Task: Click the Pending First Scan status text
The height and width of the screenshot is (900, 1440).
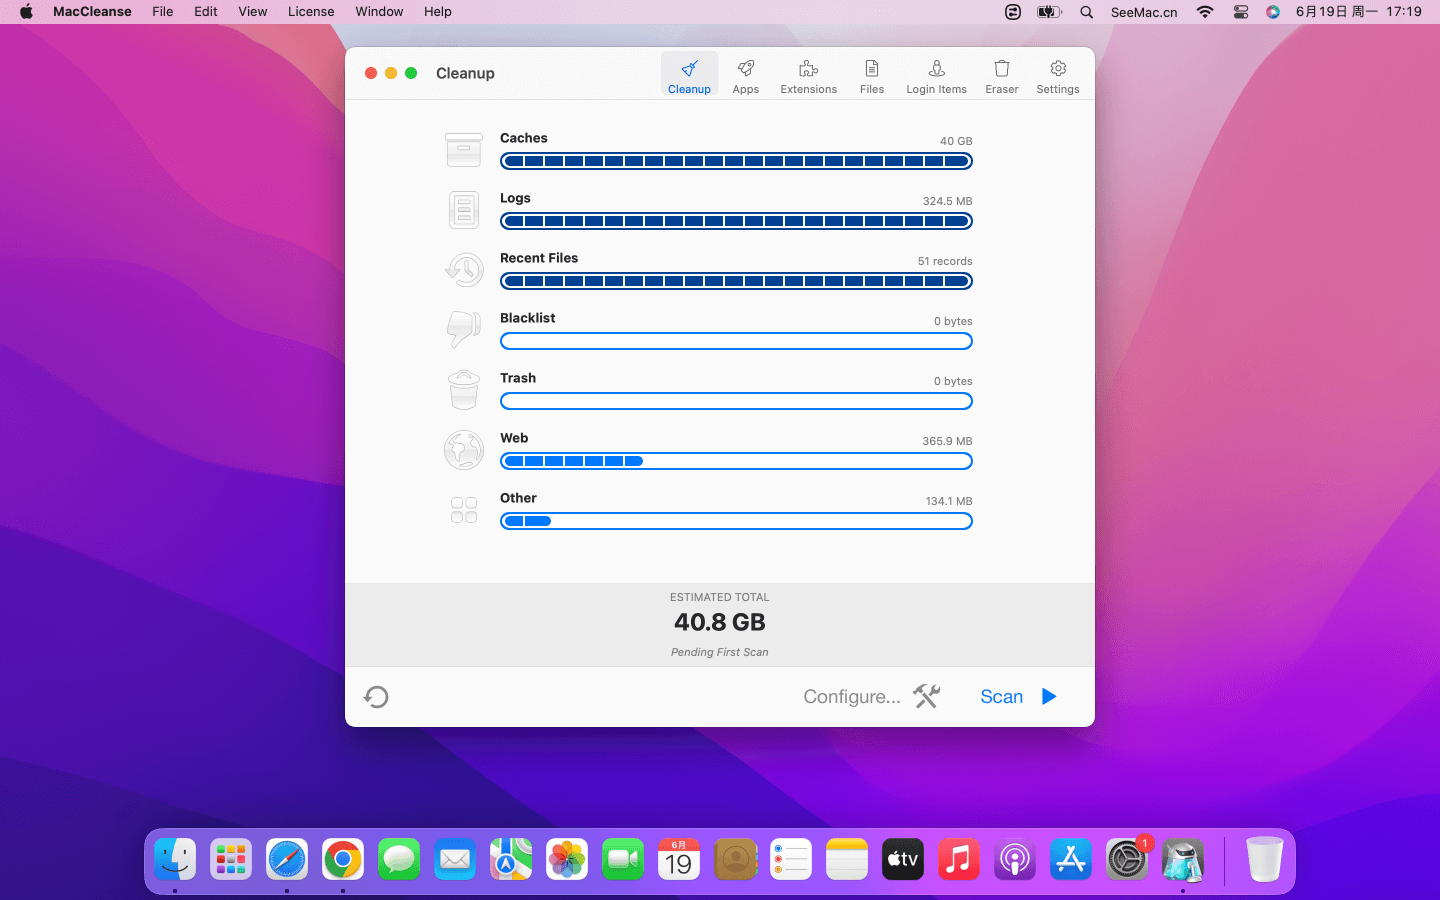Action: click(720, 652)
